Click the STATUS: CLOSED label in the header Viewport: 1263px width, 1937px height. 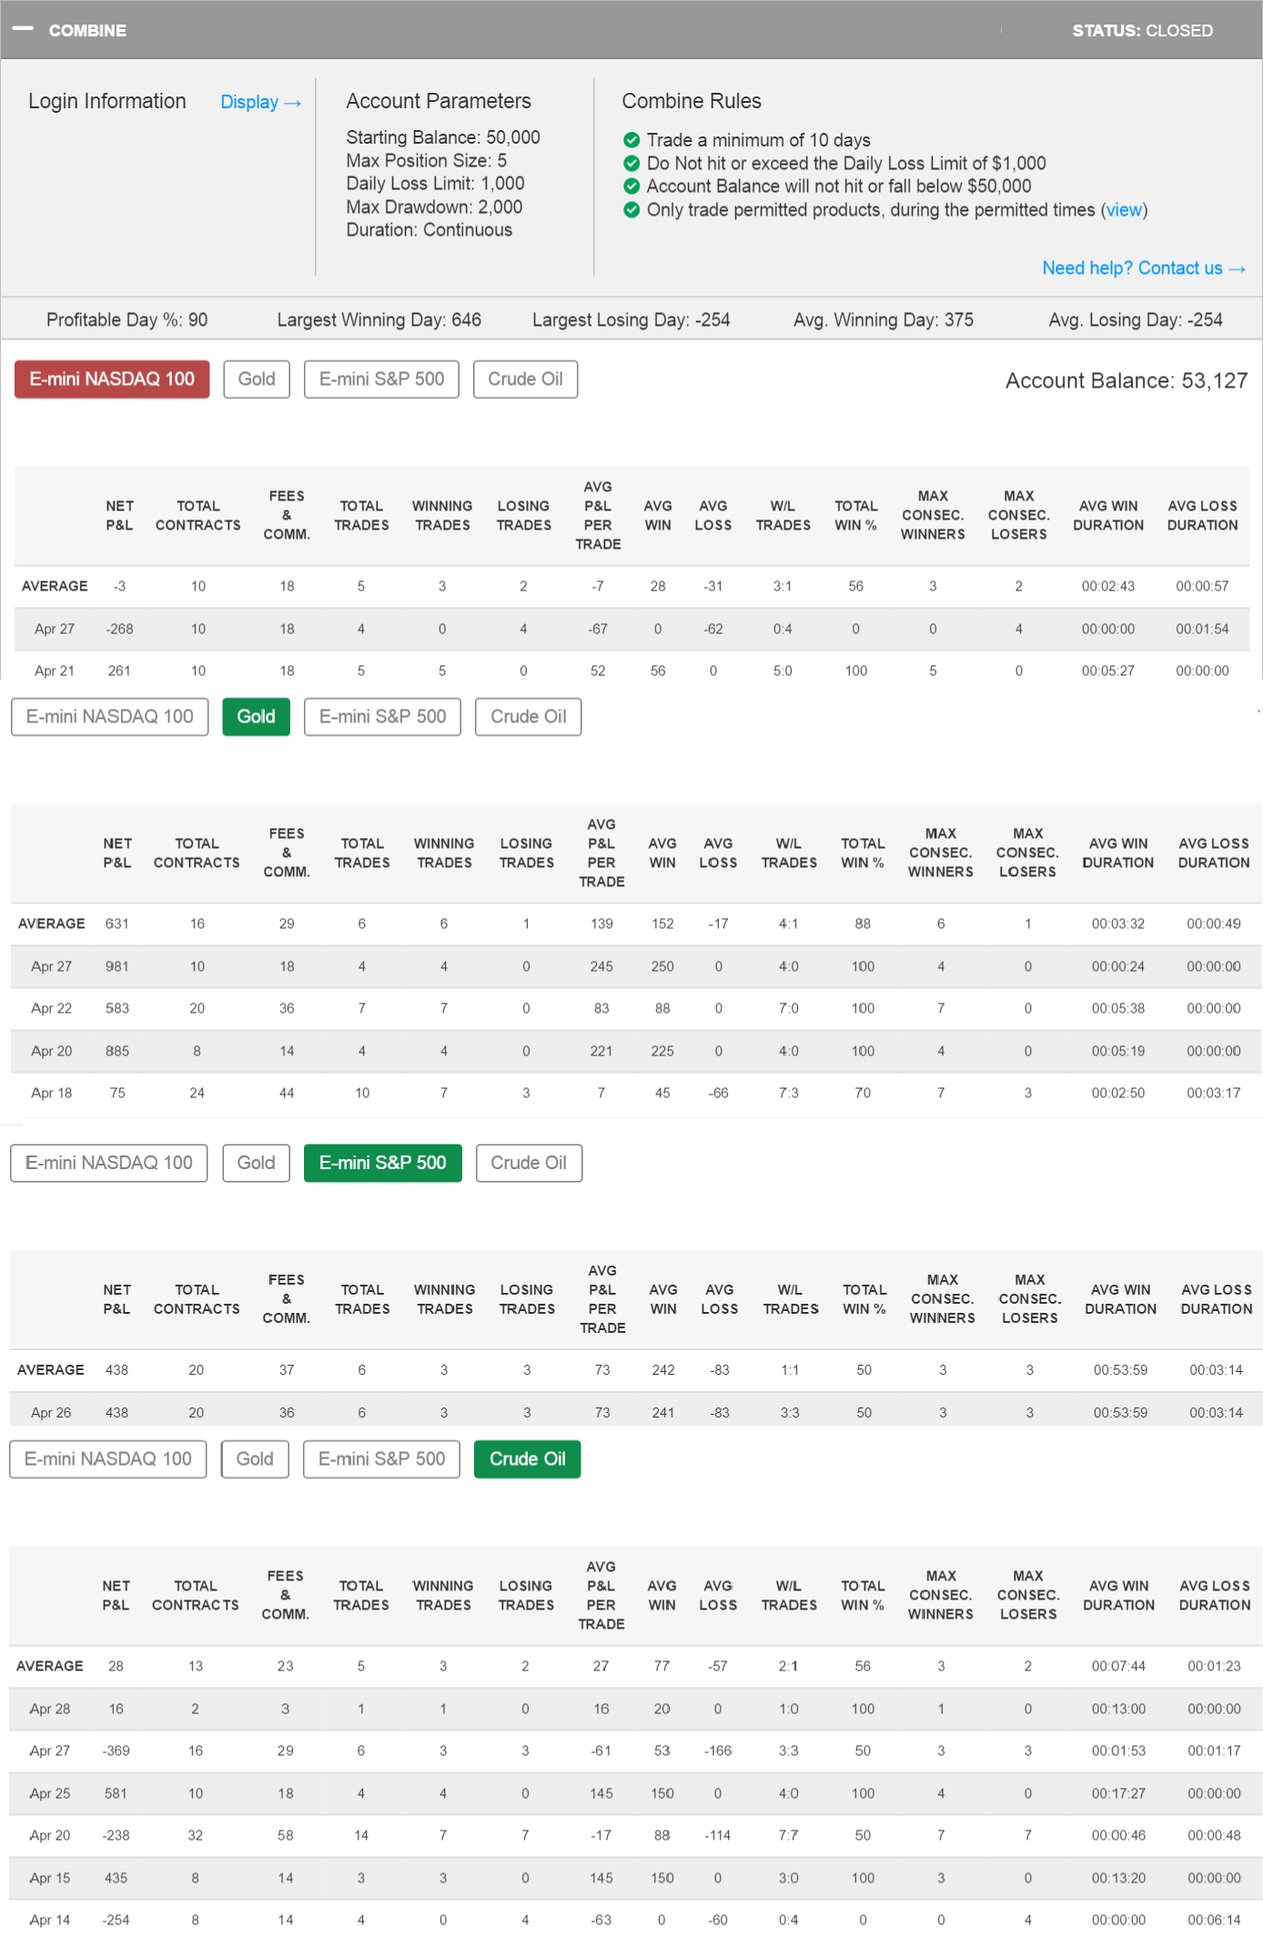coord(1142,30)
